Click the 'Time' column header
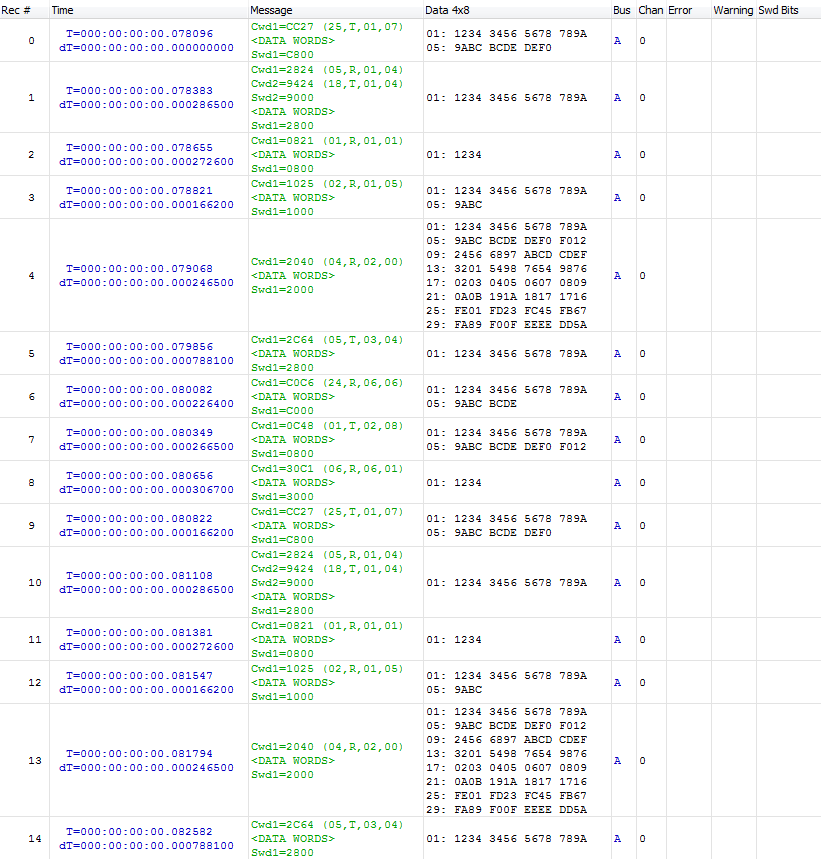821x859 pixels. coord(148,10)
